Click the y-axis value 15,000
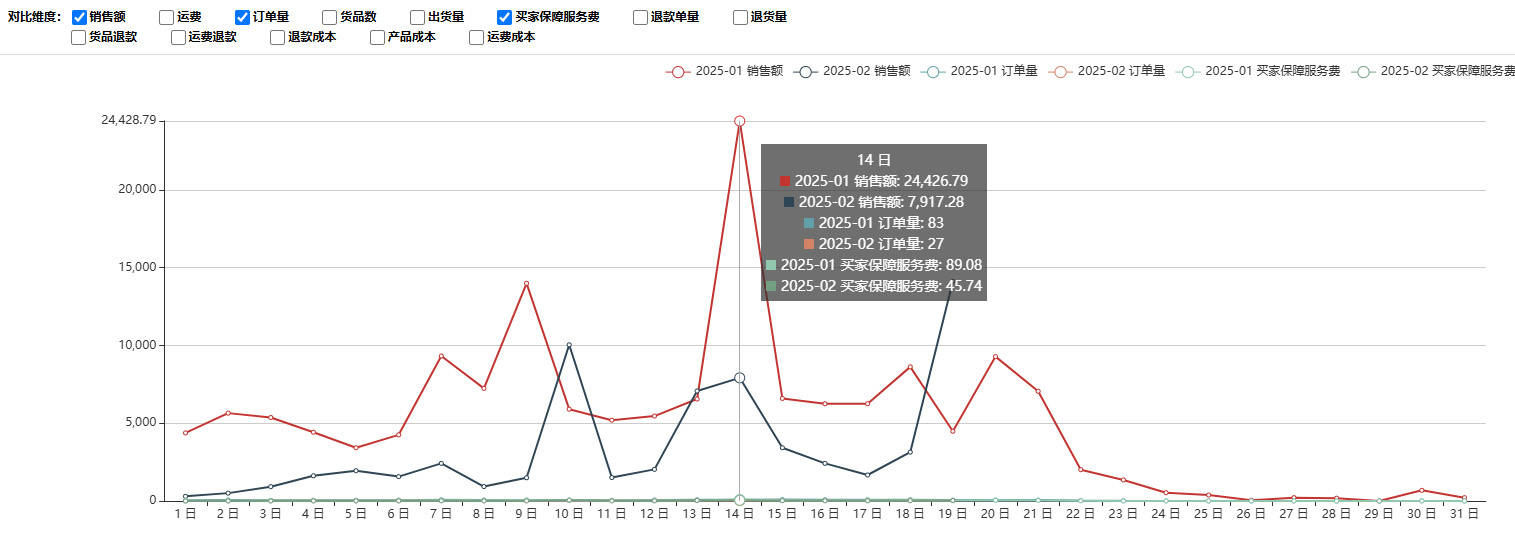1515x543 pixels. (138, 267)
